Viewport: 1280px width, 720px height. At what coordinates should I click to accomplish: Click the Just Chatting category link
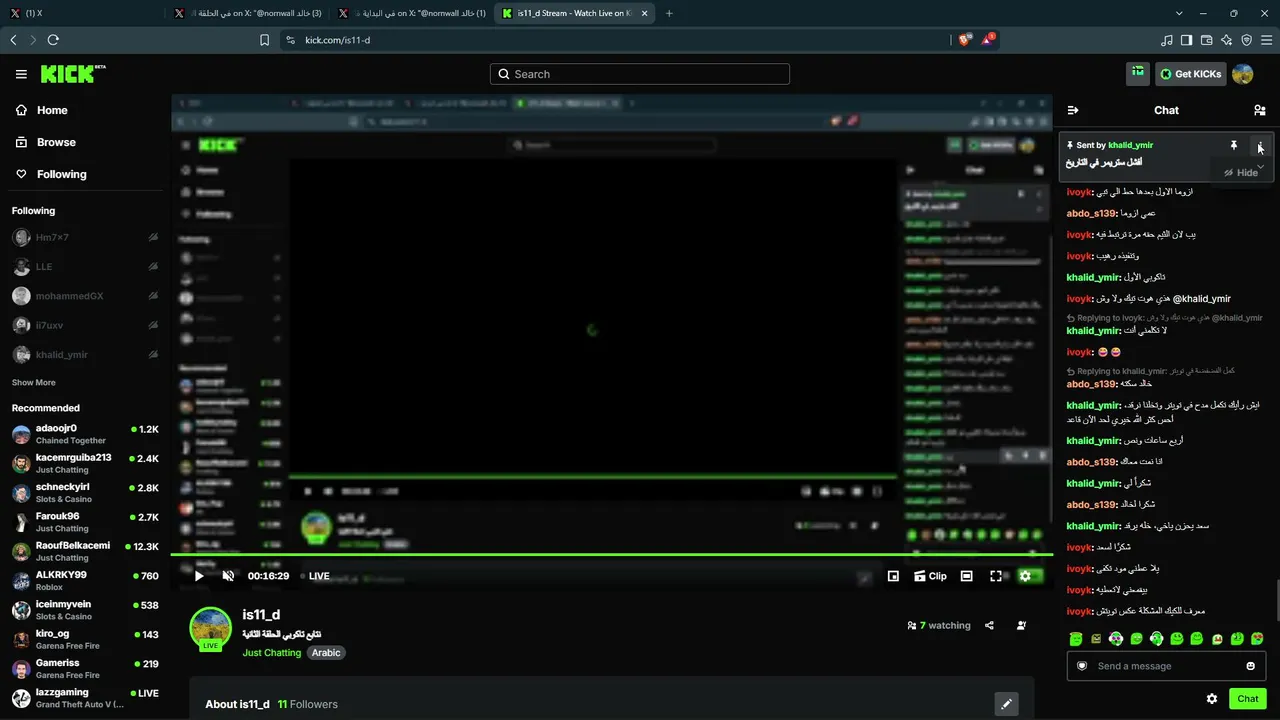(x=271, y=653)
